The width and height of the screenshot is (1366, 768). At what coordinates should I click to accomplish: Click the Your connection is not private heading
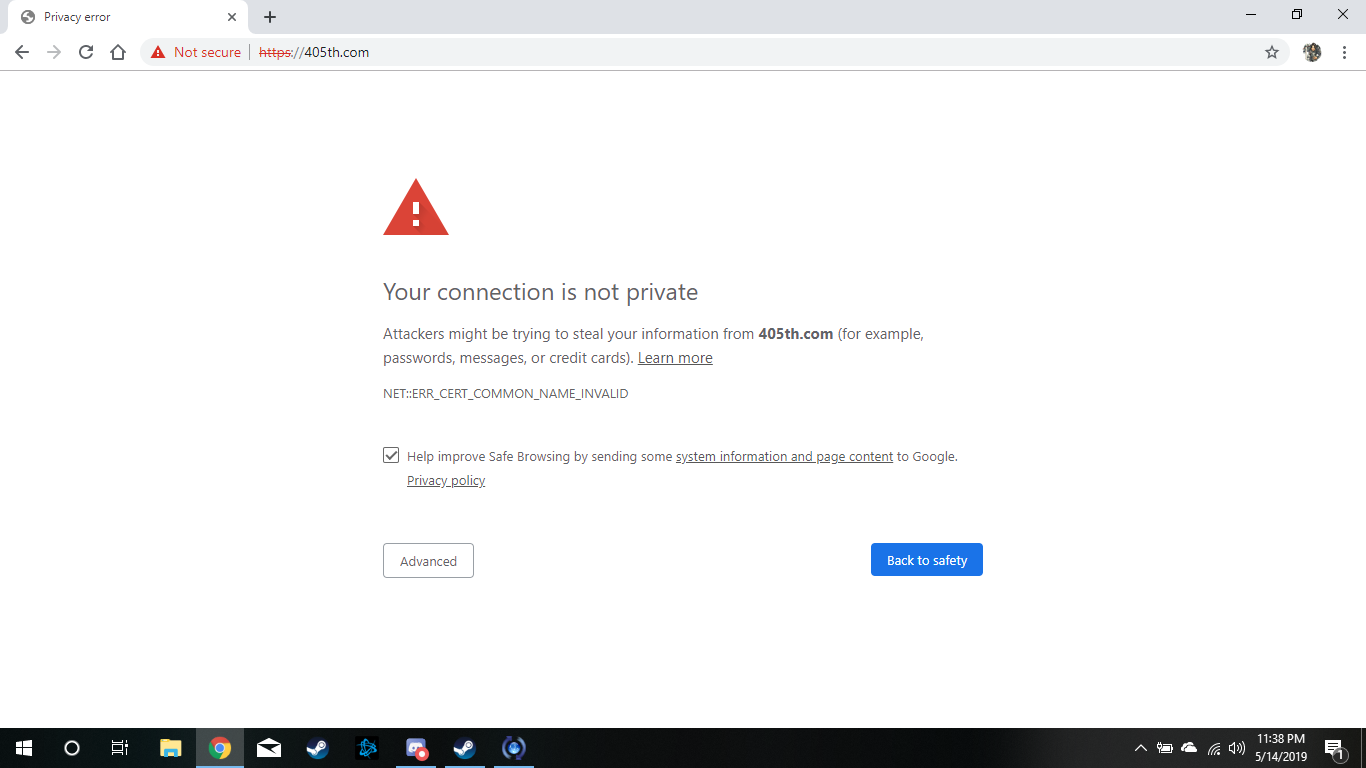[540, 292]
